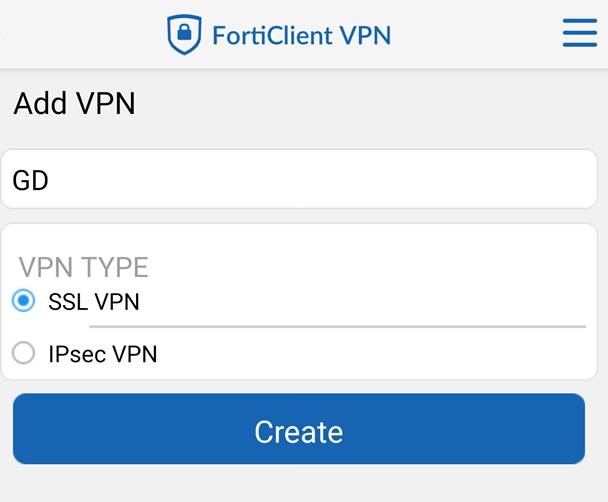Click the top line of the hamburger icon

click(x=580, y=20)
